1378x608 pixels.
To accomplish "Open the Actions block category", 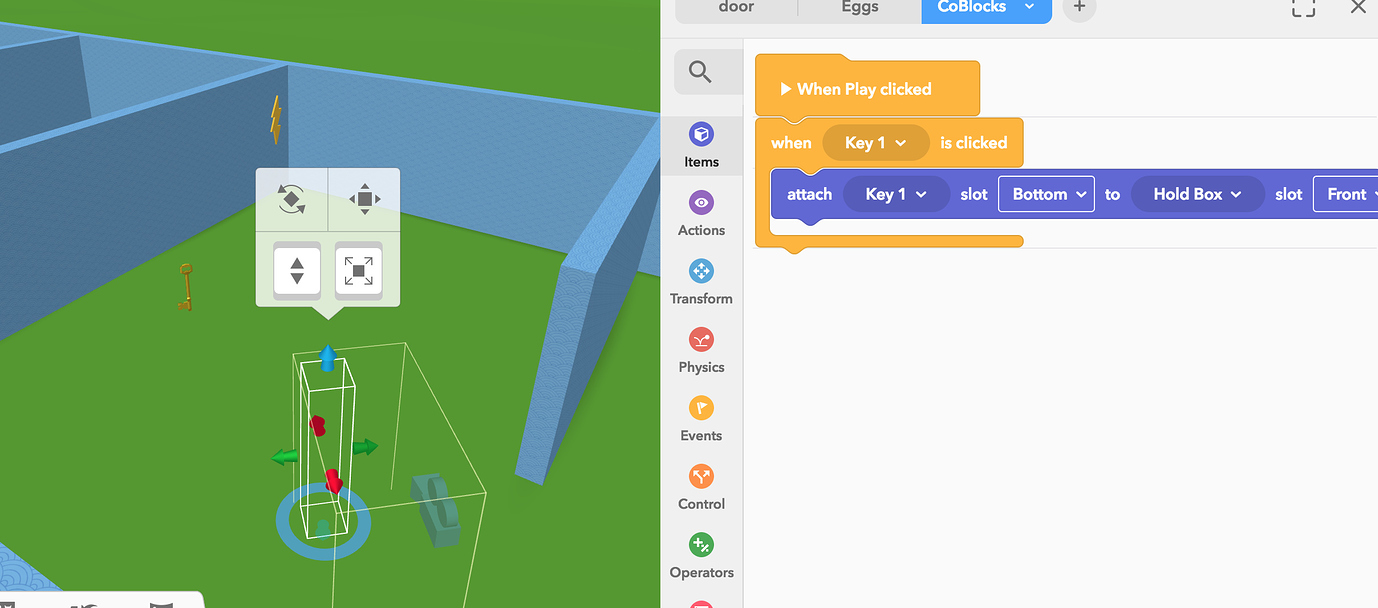I will point(701,213).
